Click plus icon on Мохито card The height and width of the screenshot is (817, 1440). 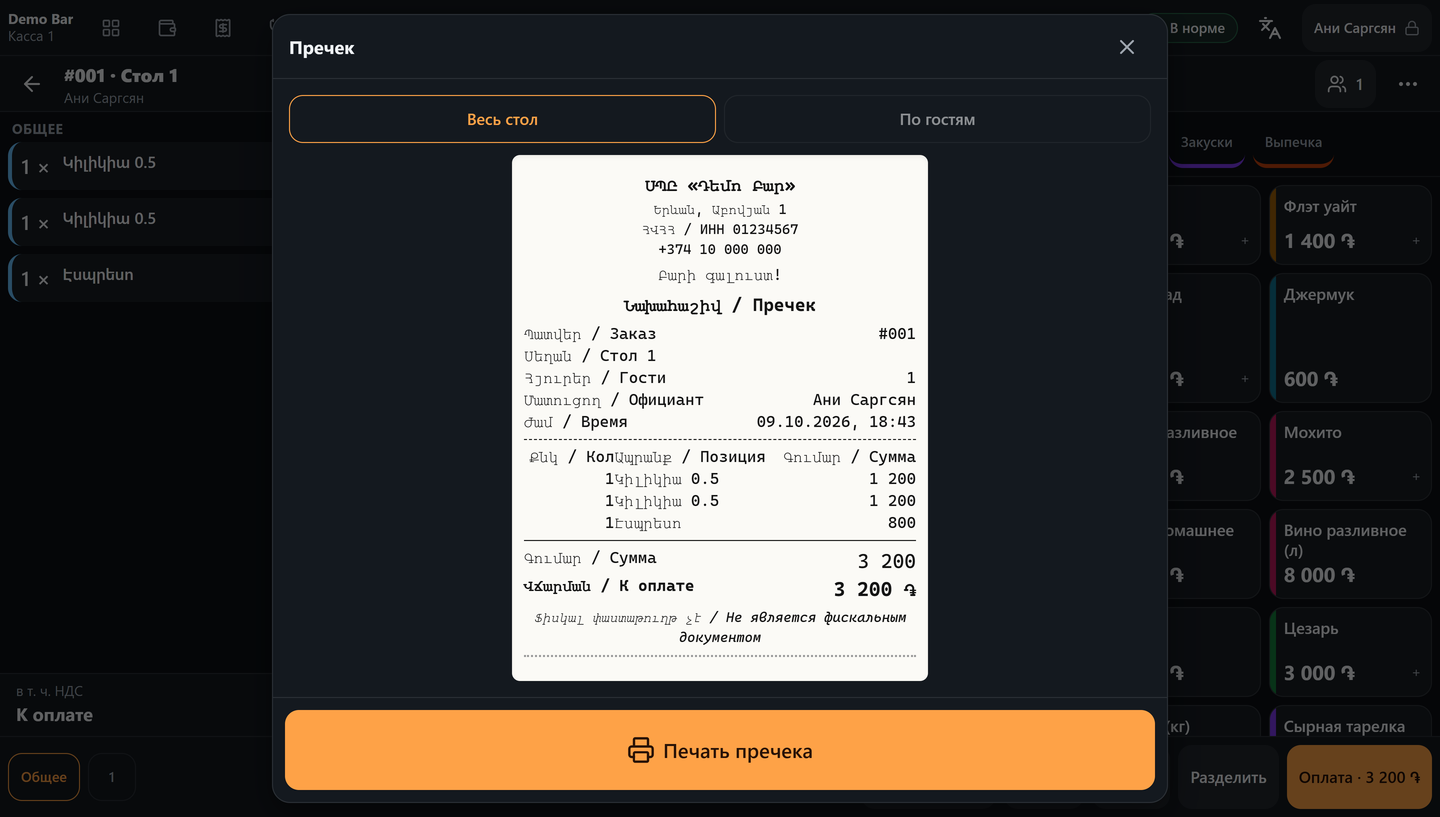pyautogui.click(x=1416, y=477)
